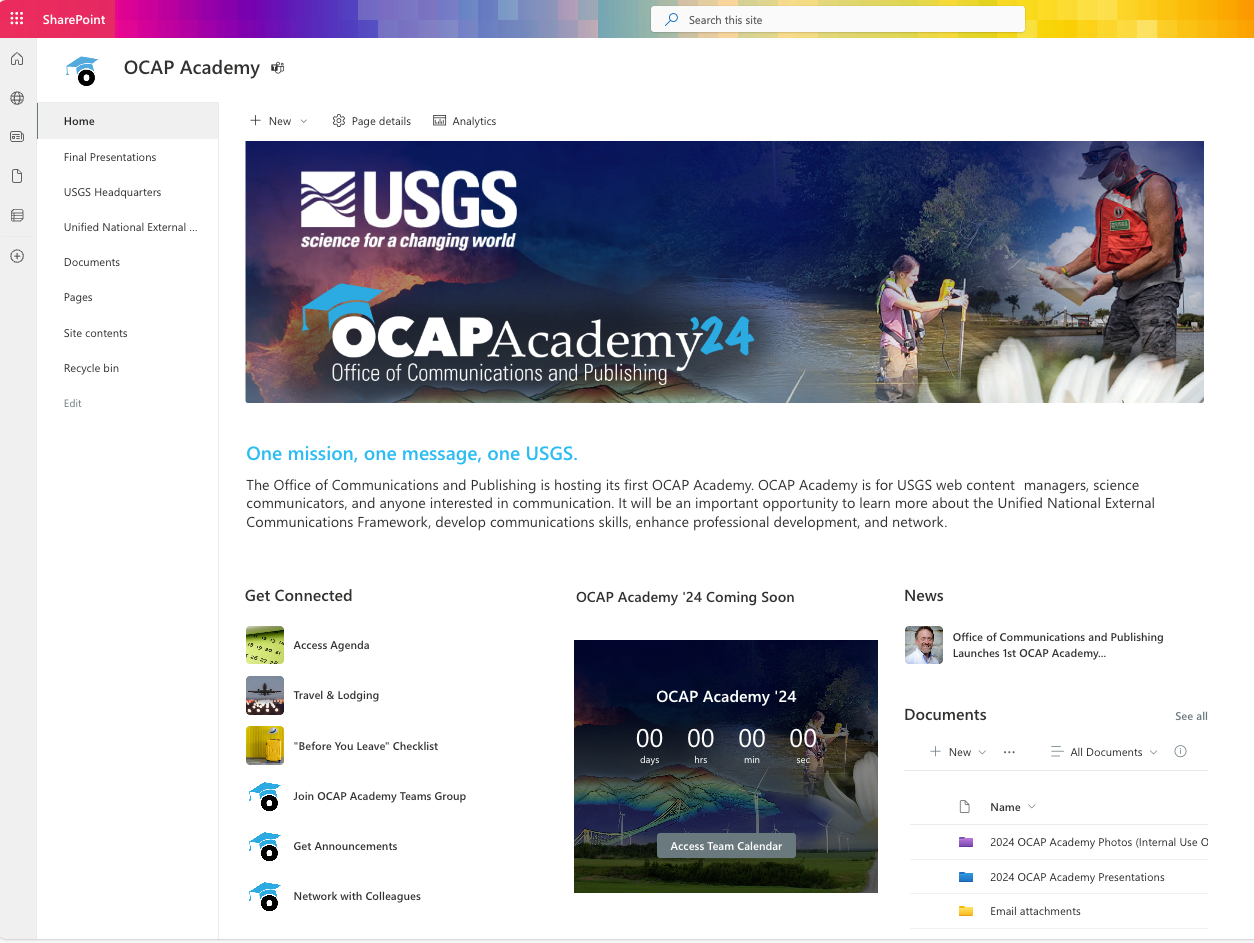Viewport: 1254px width, 943px height.
Task: Click the page New button
Action: click(x=279, y=121)
